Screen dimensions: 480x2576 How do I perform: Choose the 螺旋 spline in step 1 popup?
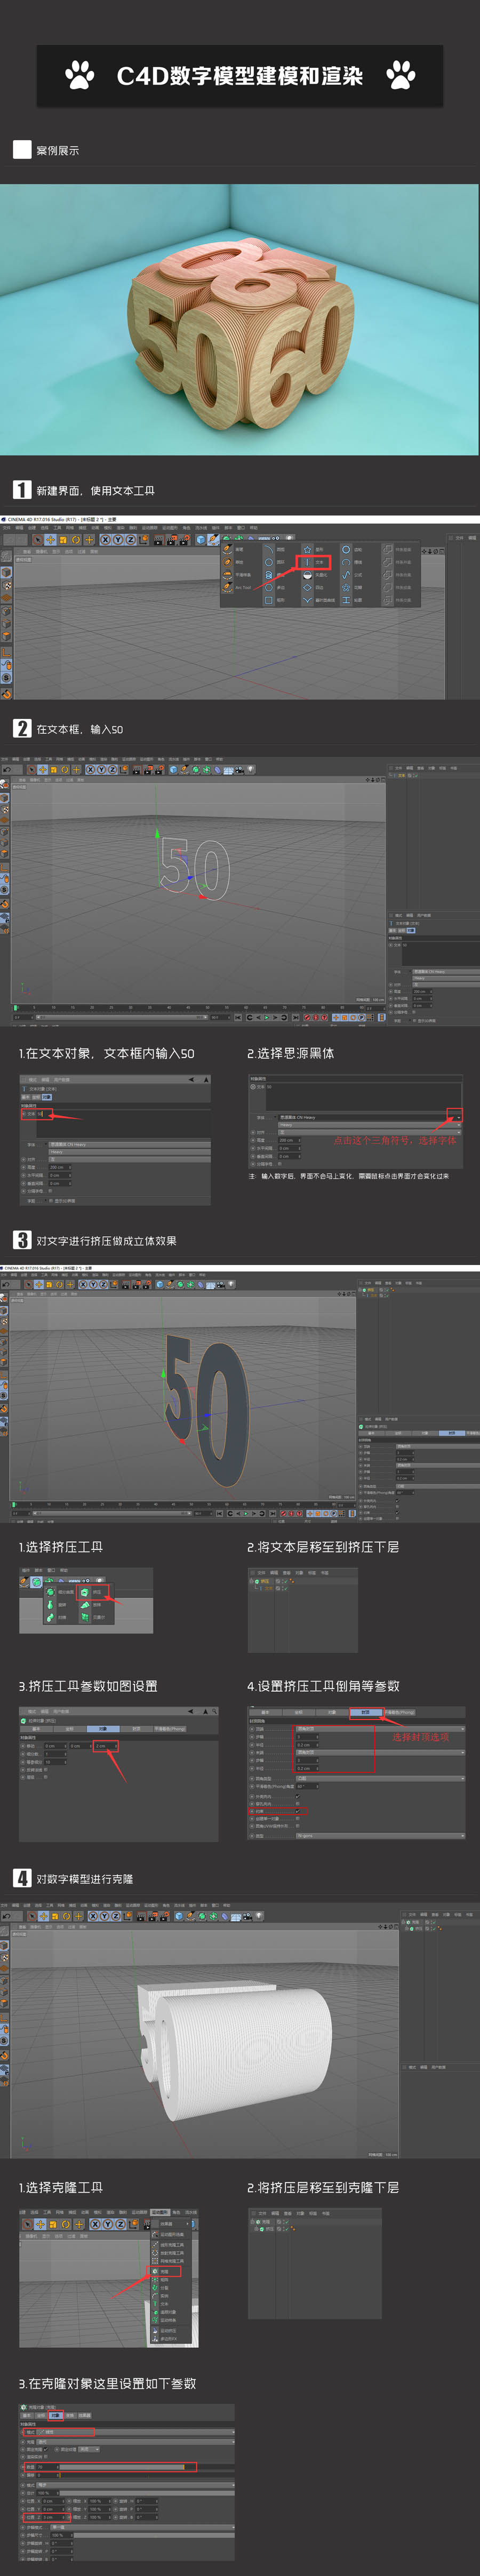[x=274, y=575]
